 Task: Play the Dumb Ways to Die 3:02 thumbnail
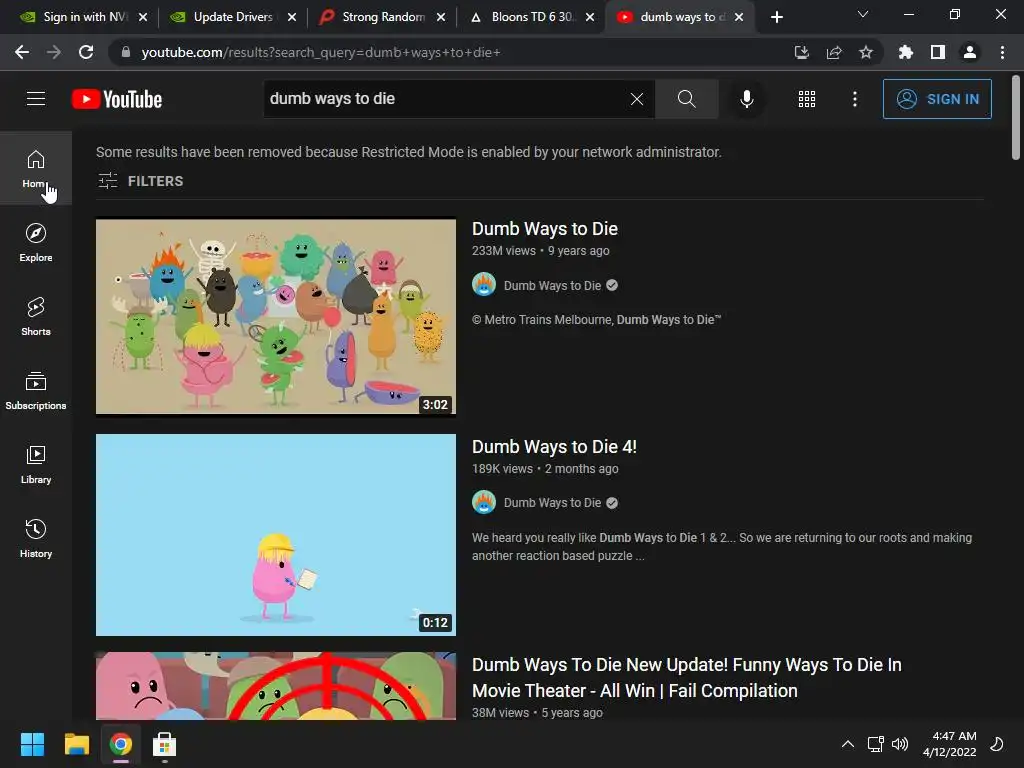[276, 317]
